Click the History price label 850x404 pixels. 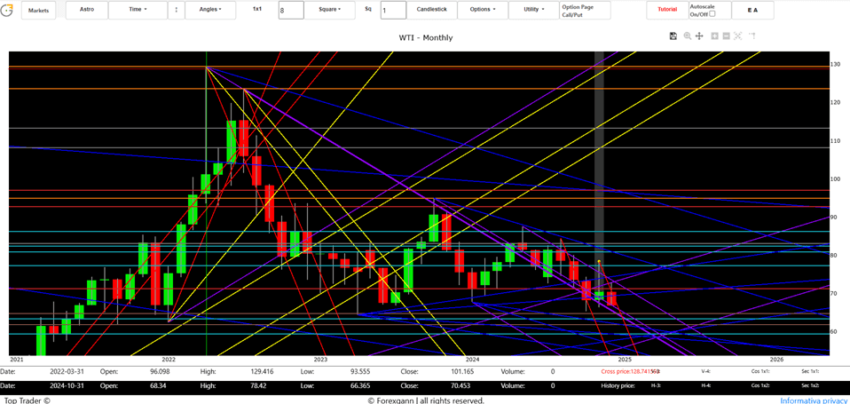(617, 386)
